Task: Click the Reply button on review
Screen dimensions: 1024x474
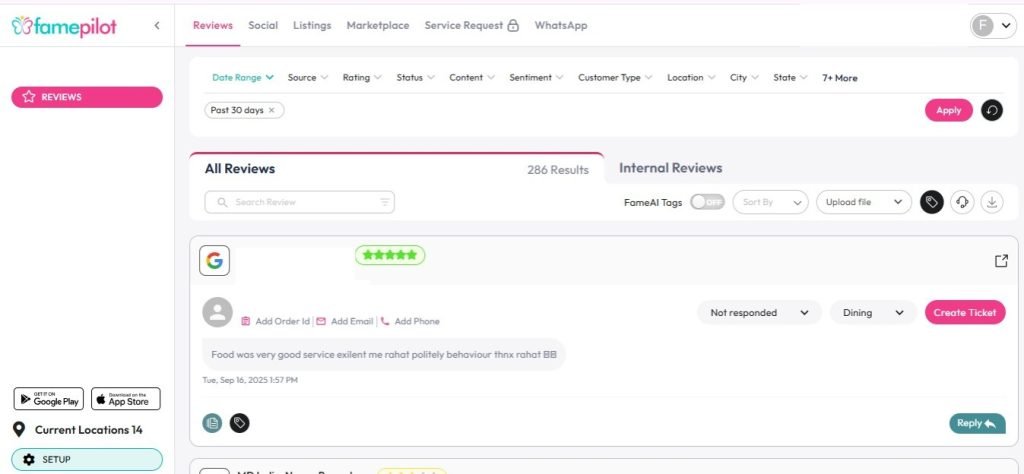Action: click(x=977, y=423)
